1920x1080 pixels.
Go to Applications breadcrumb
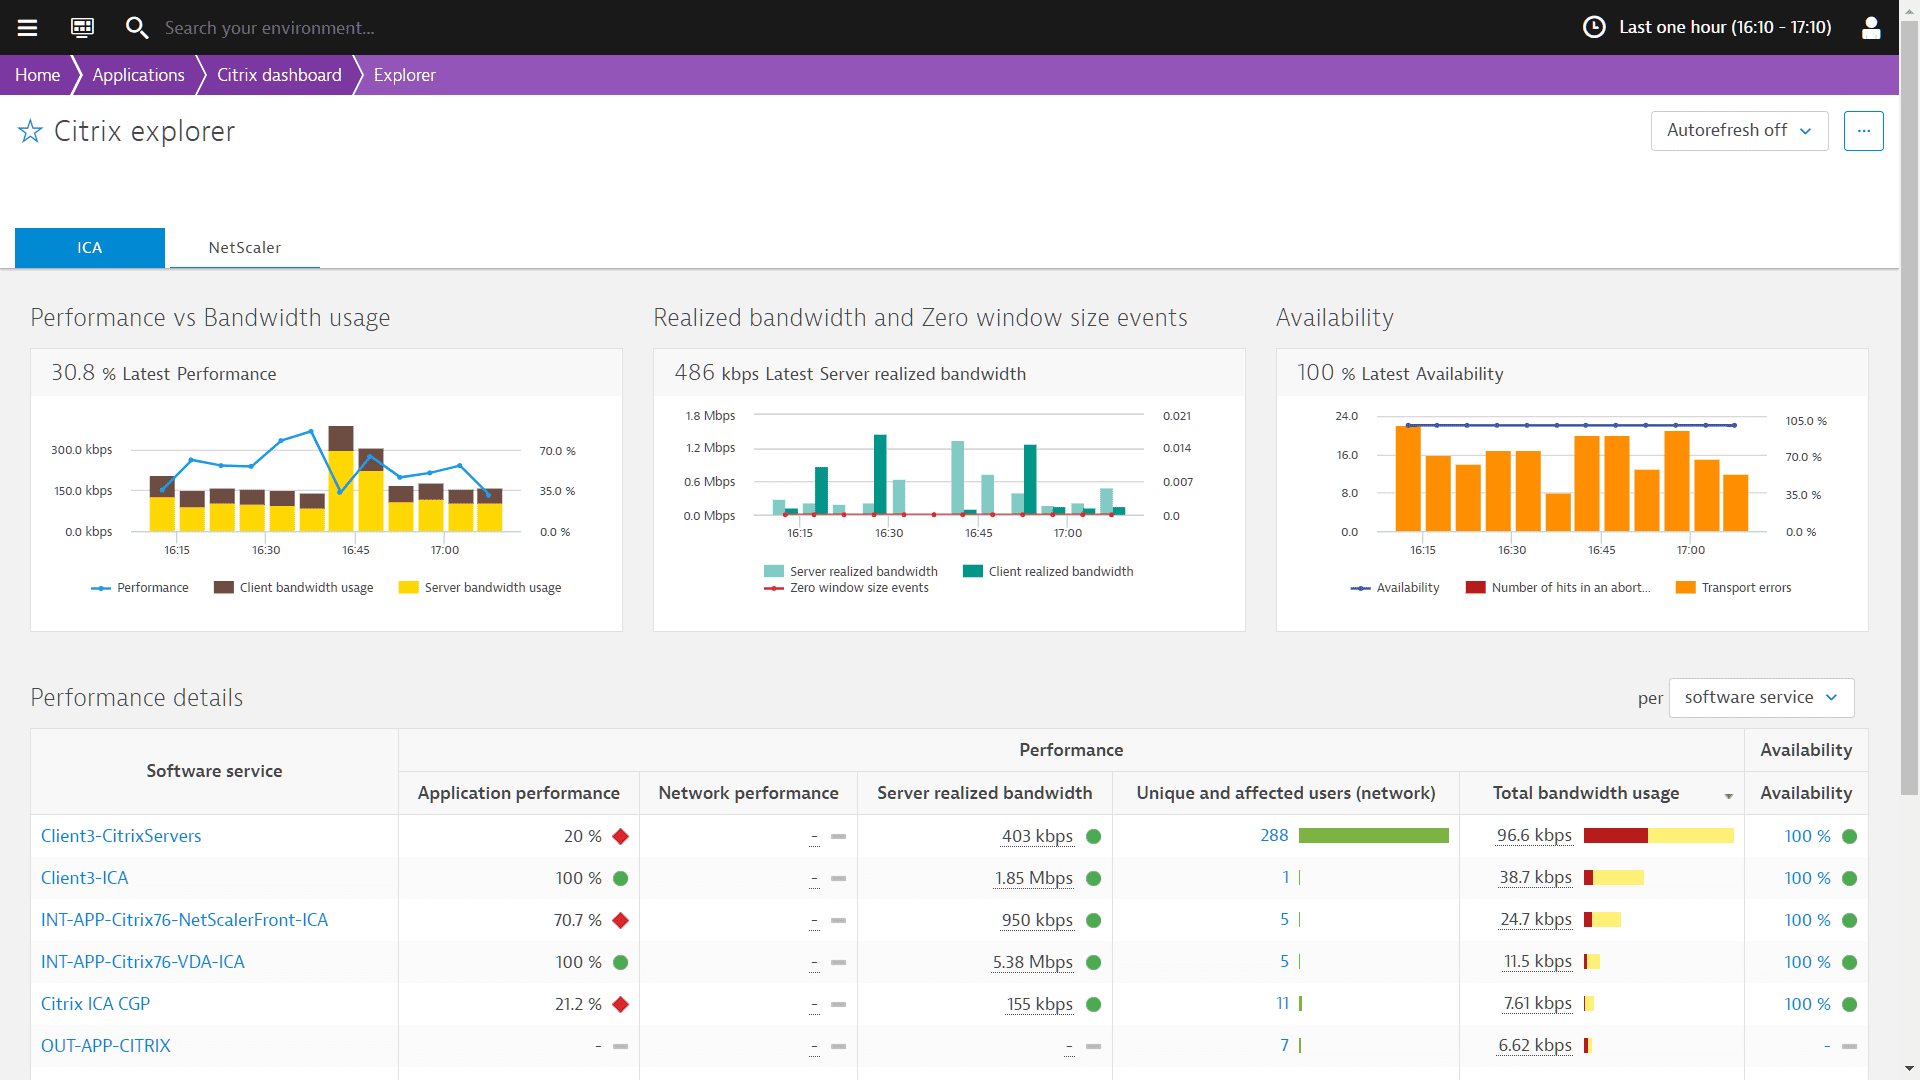click(x=138, y=75)
